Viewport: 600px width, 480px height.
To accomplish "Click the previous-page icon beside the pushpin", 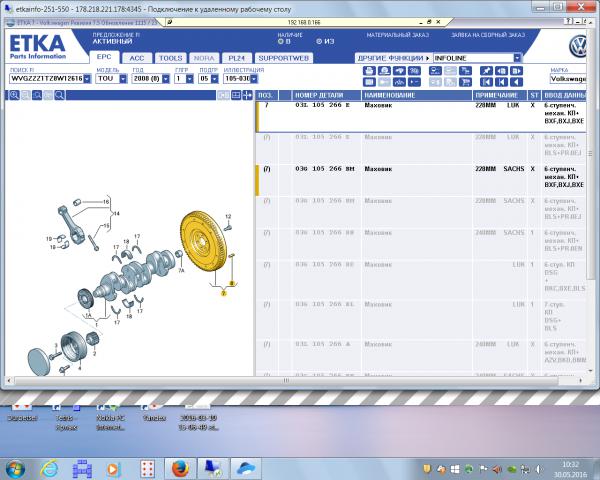I will tap(501, 71).
